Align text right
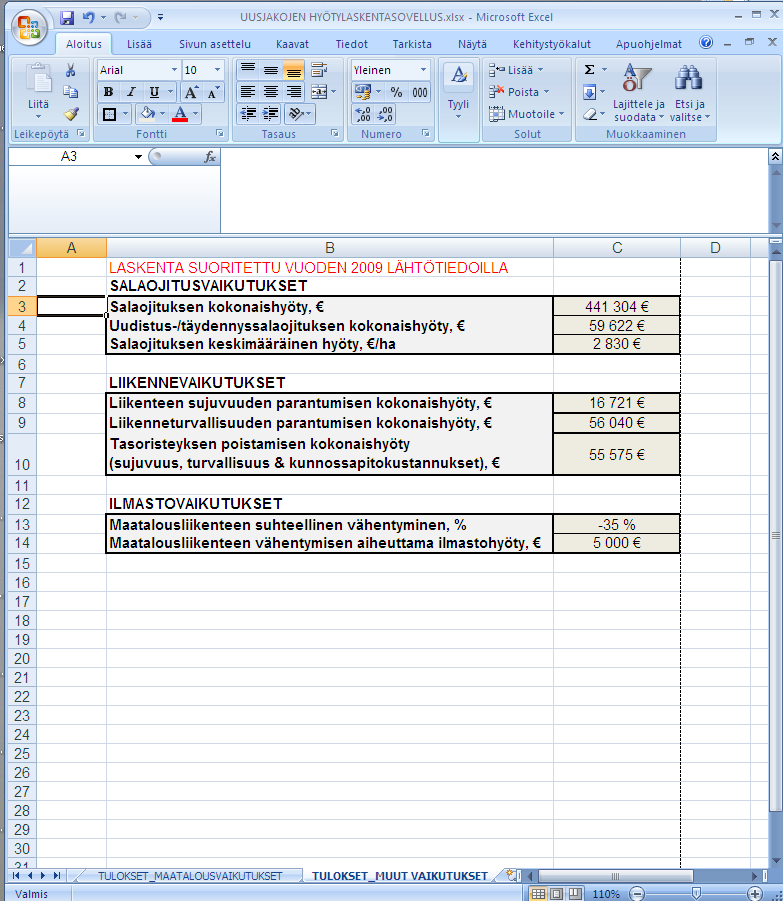This screenshot has width=783, height=901. click(294, 92)
